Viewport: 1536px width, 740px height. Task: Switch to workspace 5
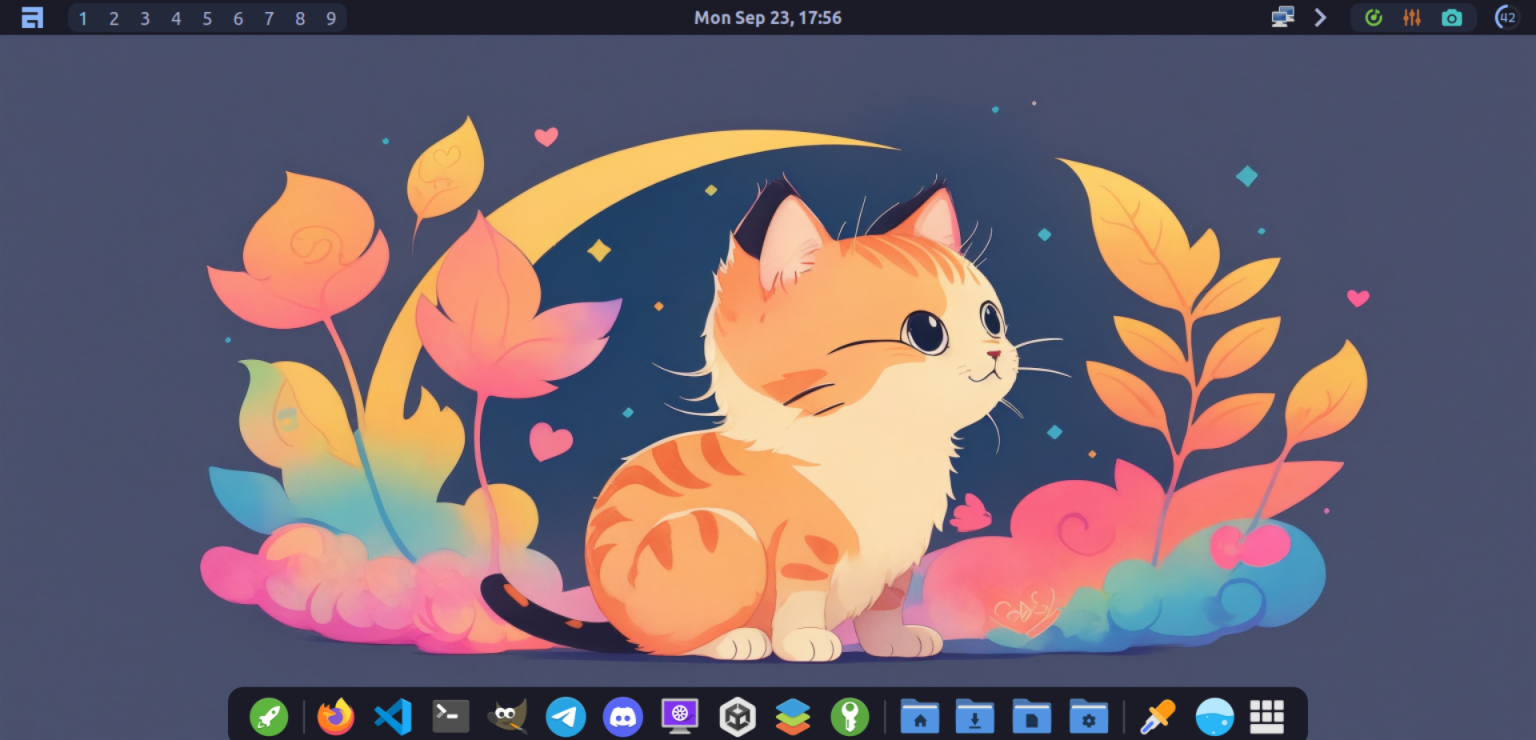pos(207,17)
